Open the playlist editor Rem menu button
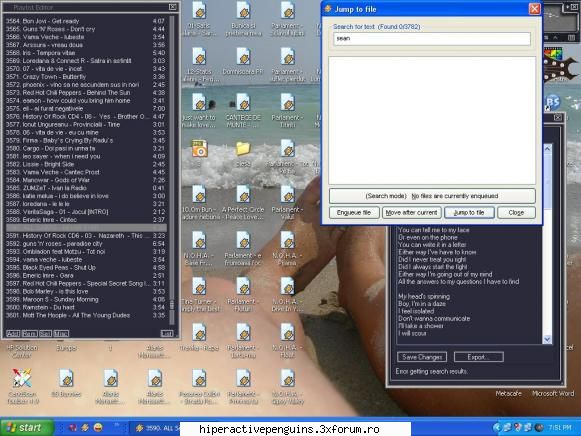This screenshot has height=436, width=581. (x=29, y=334)
